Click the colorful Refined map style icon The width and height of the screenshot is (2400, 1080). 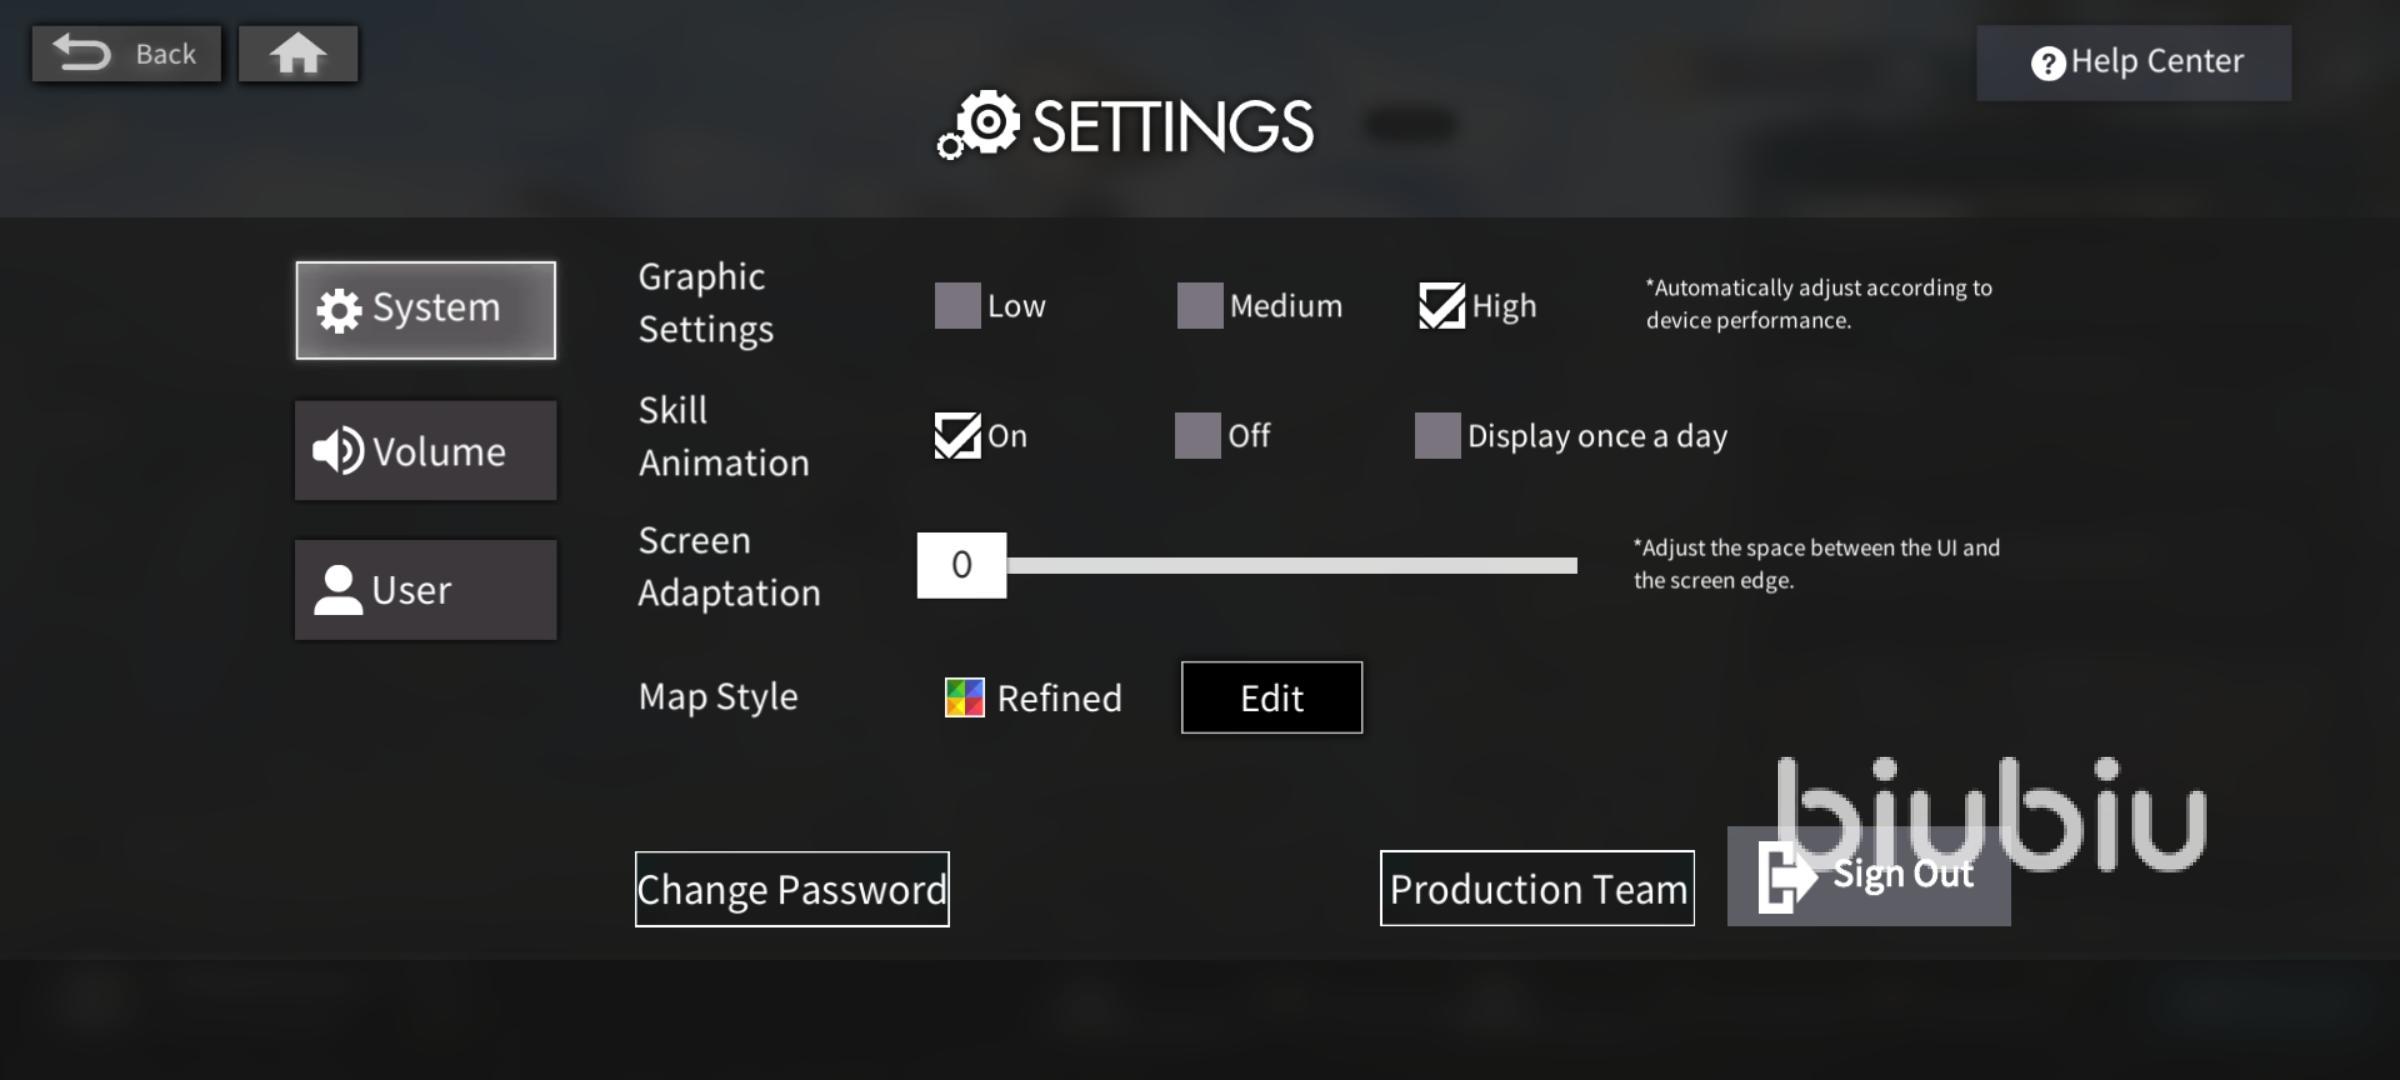coord(964,698)
